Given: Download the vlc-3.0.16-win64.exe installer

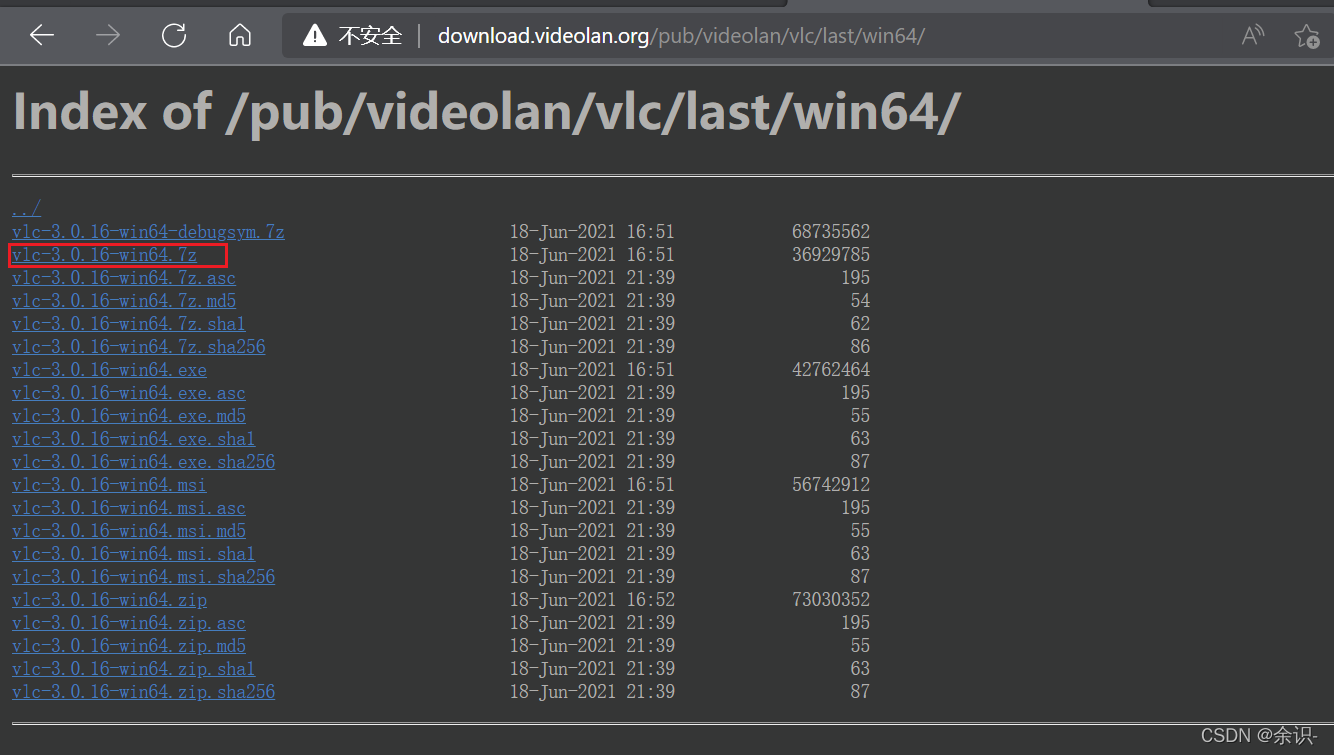Looking at the screenshot, I should 109,369.
